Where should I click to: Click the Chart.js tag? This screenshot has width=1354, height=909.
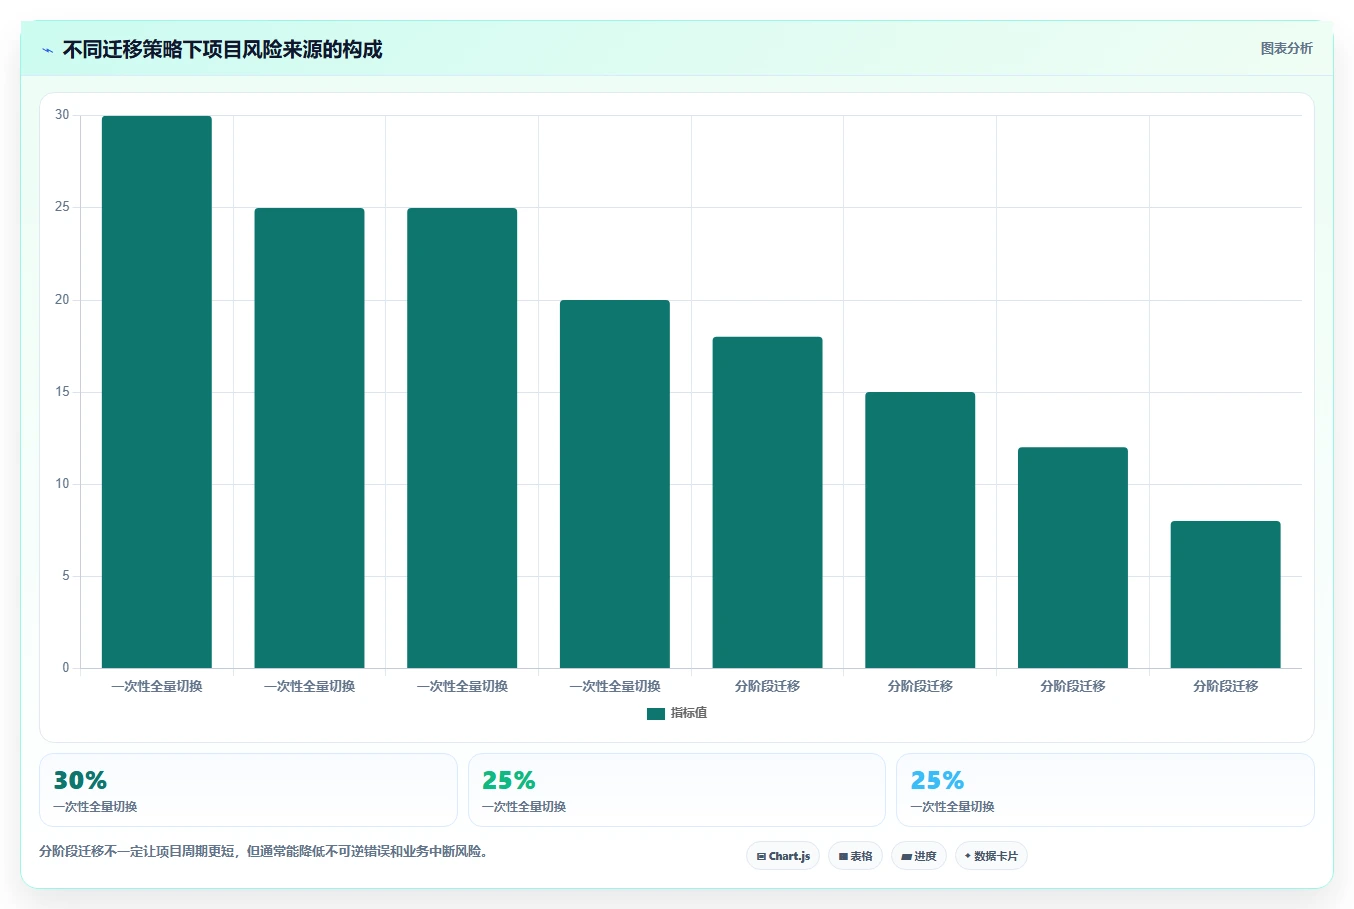(x=783, y=856)
